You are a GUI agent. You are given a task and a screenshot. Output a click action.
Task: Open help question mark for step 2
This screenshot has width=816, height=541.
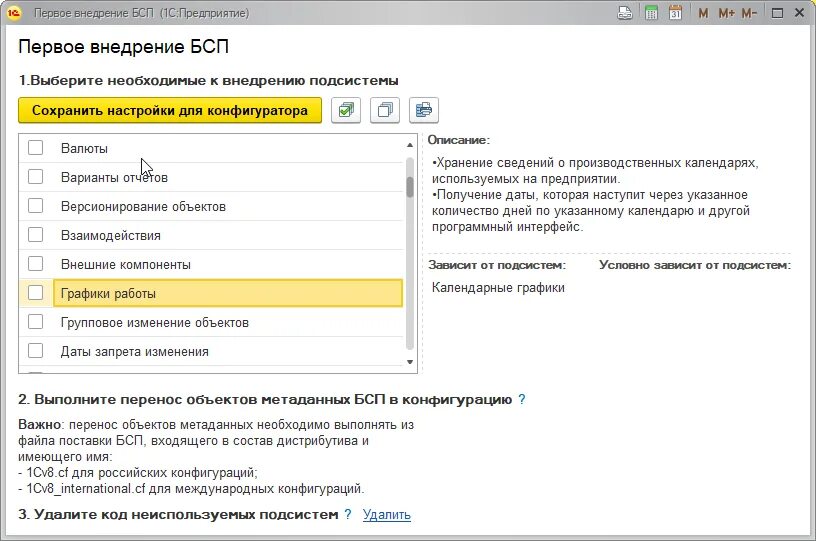(522, 400)
